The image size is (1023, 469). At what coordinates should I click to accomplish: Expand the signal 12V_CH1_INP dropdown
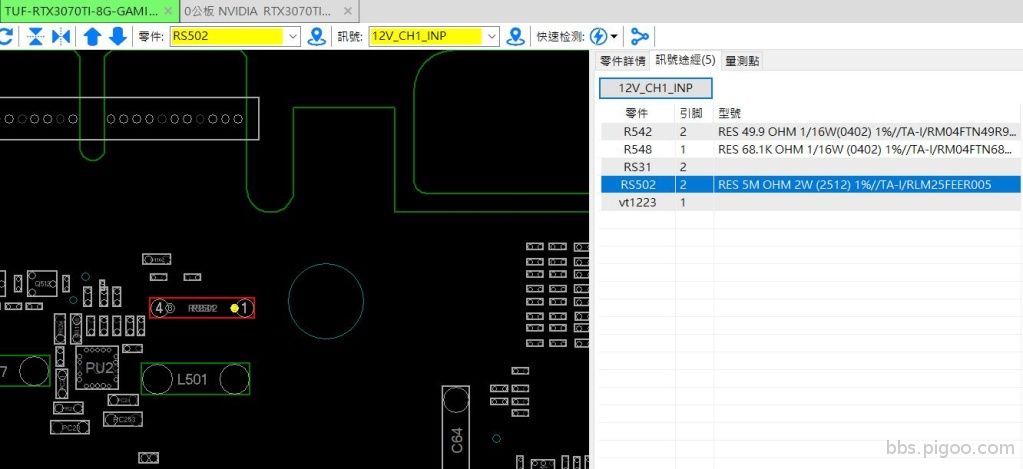point(491,36)
